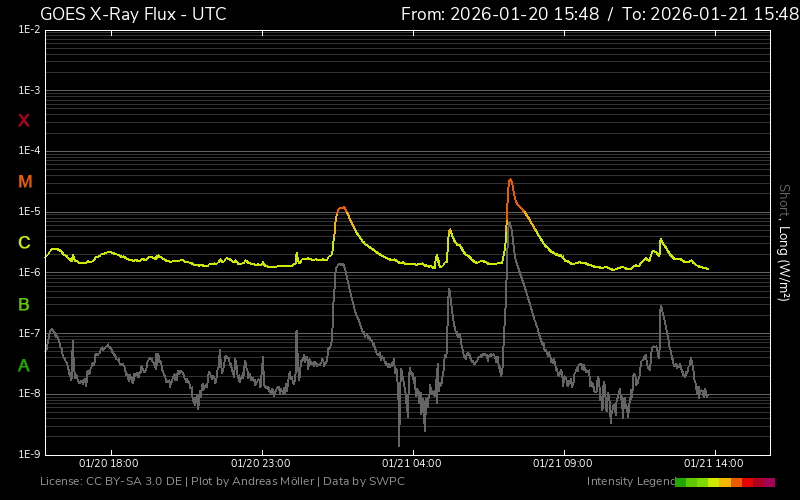The height and width of the screenshot is (500, 800).
Task: Click the 1E-5 y-axis label
Action: click(x=29, y=212)
